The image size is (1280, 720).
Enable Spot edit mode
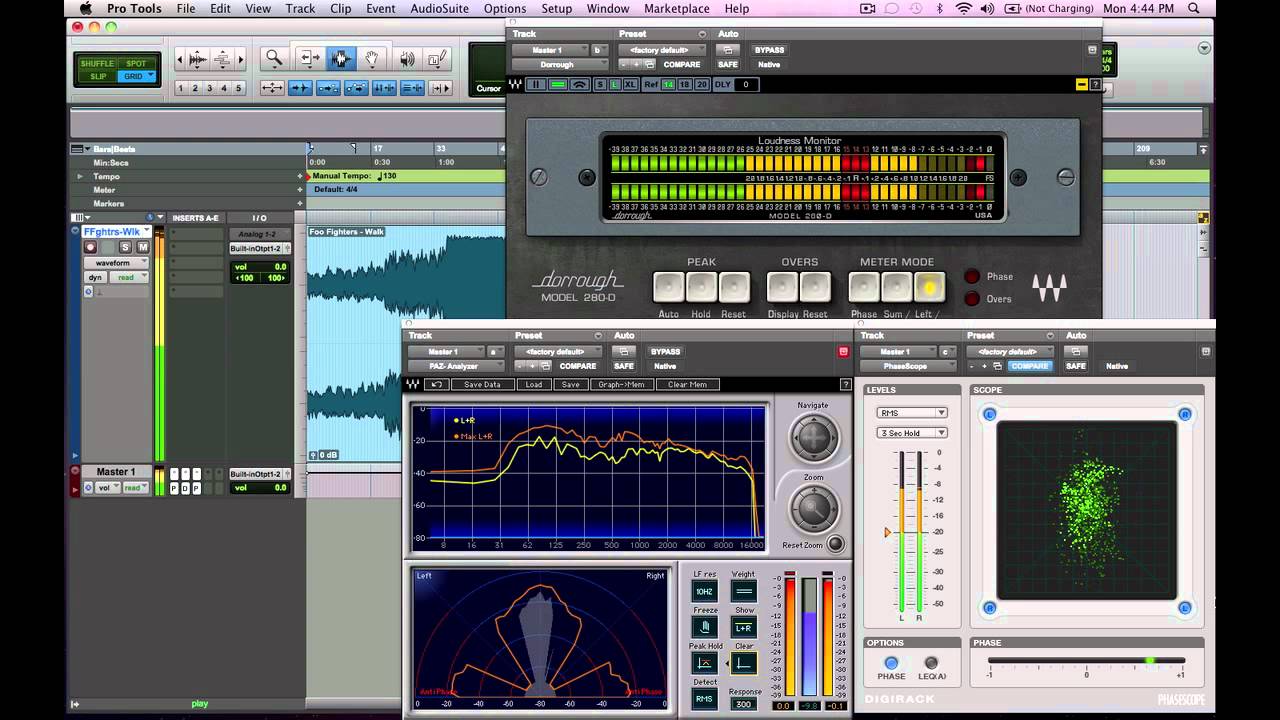tap(135, 64)
